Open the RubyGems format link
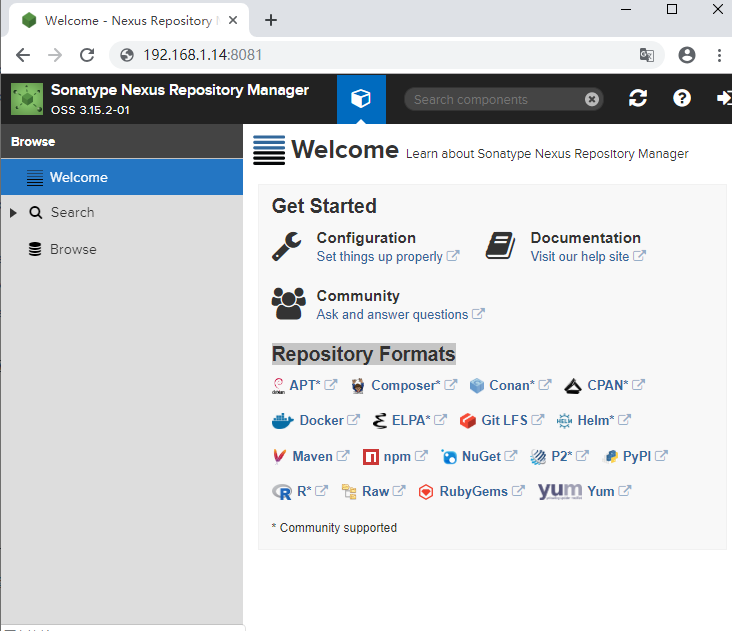This screenshot has height=631, width=732. [x=473, y=491]
